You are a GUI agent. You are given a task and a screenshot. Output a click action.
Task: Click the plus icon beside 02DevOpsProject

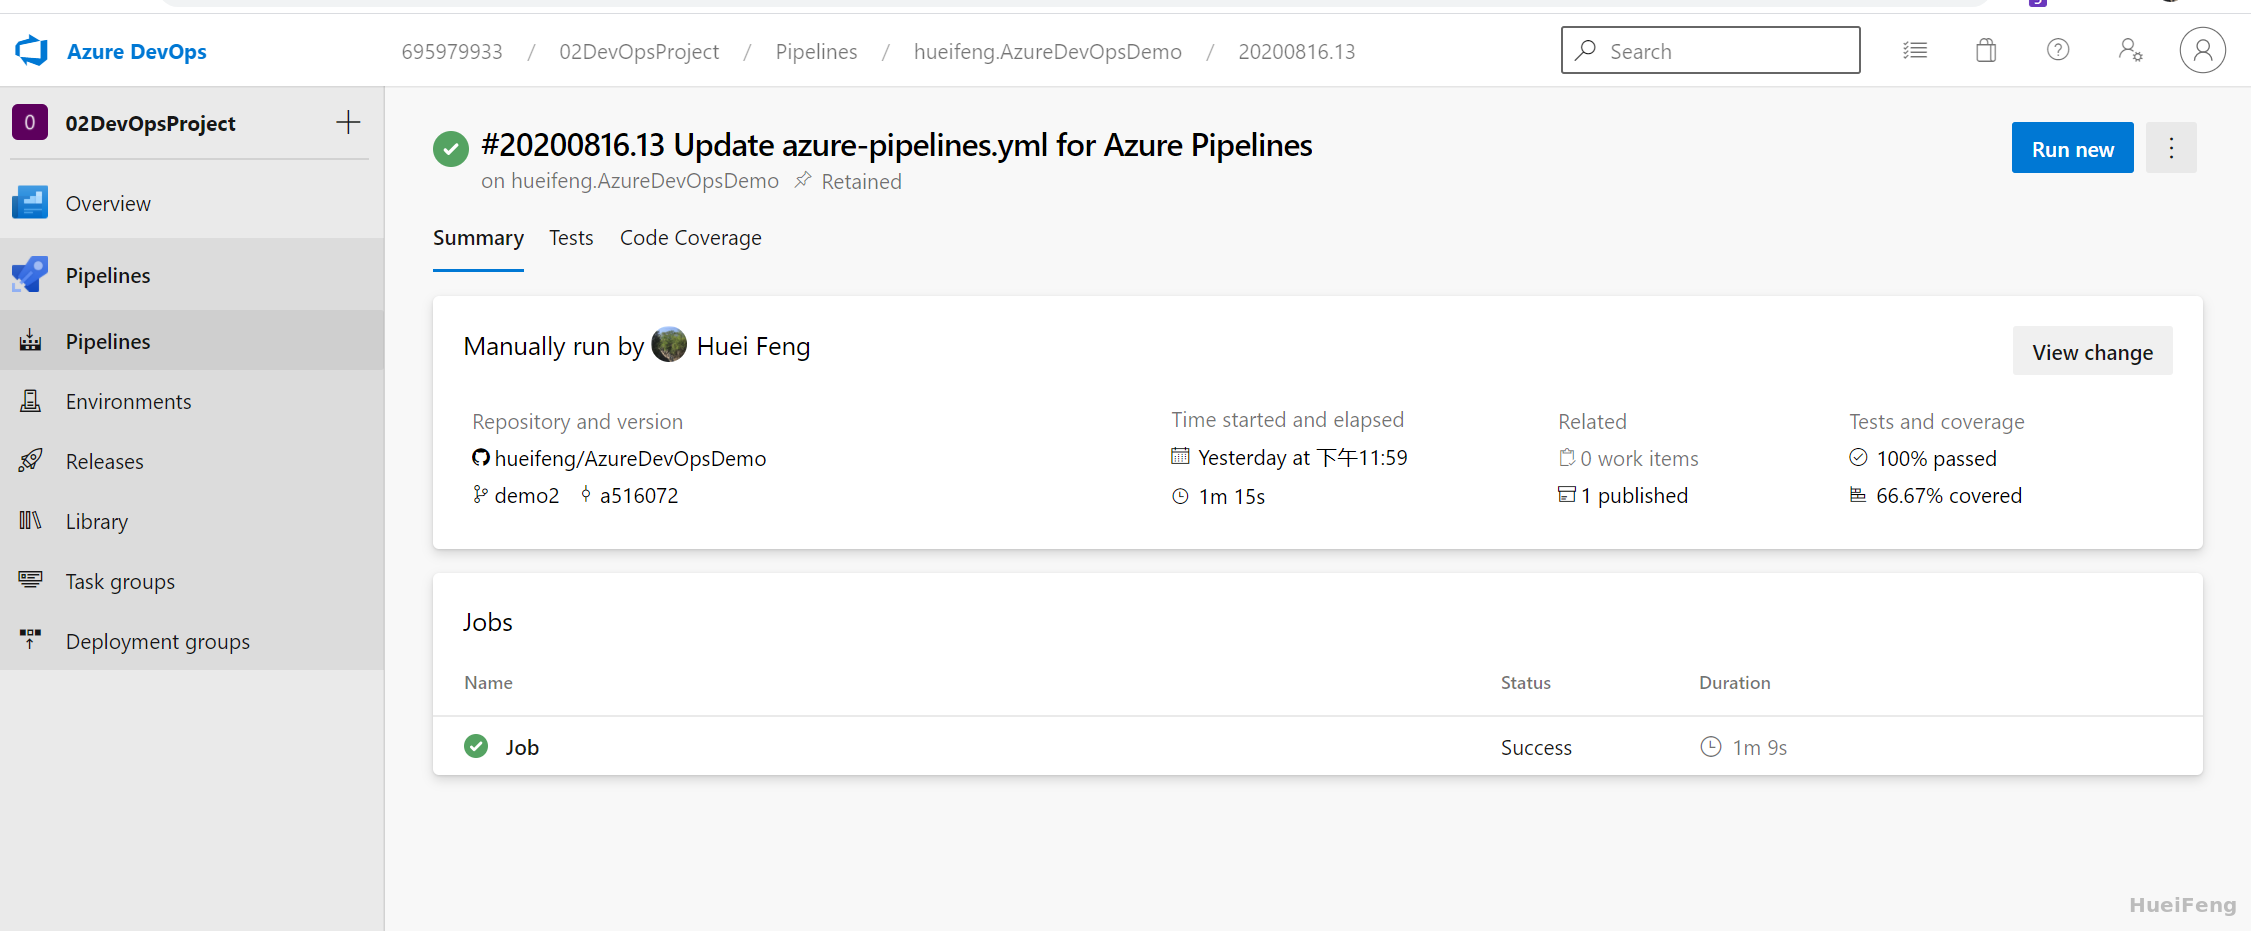click(x=348, y=122)
